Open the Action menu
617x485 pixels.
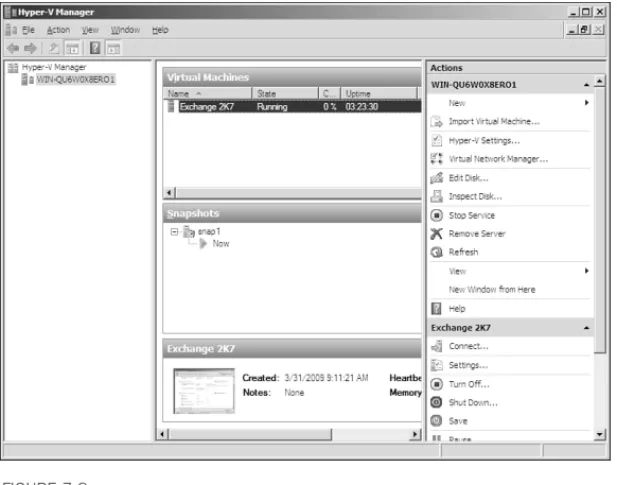58,30
